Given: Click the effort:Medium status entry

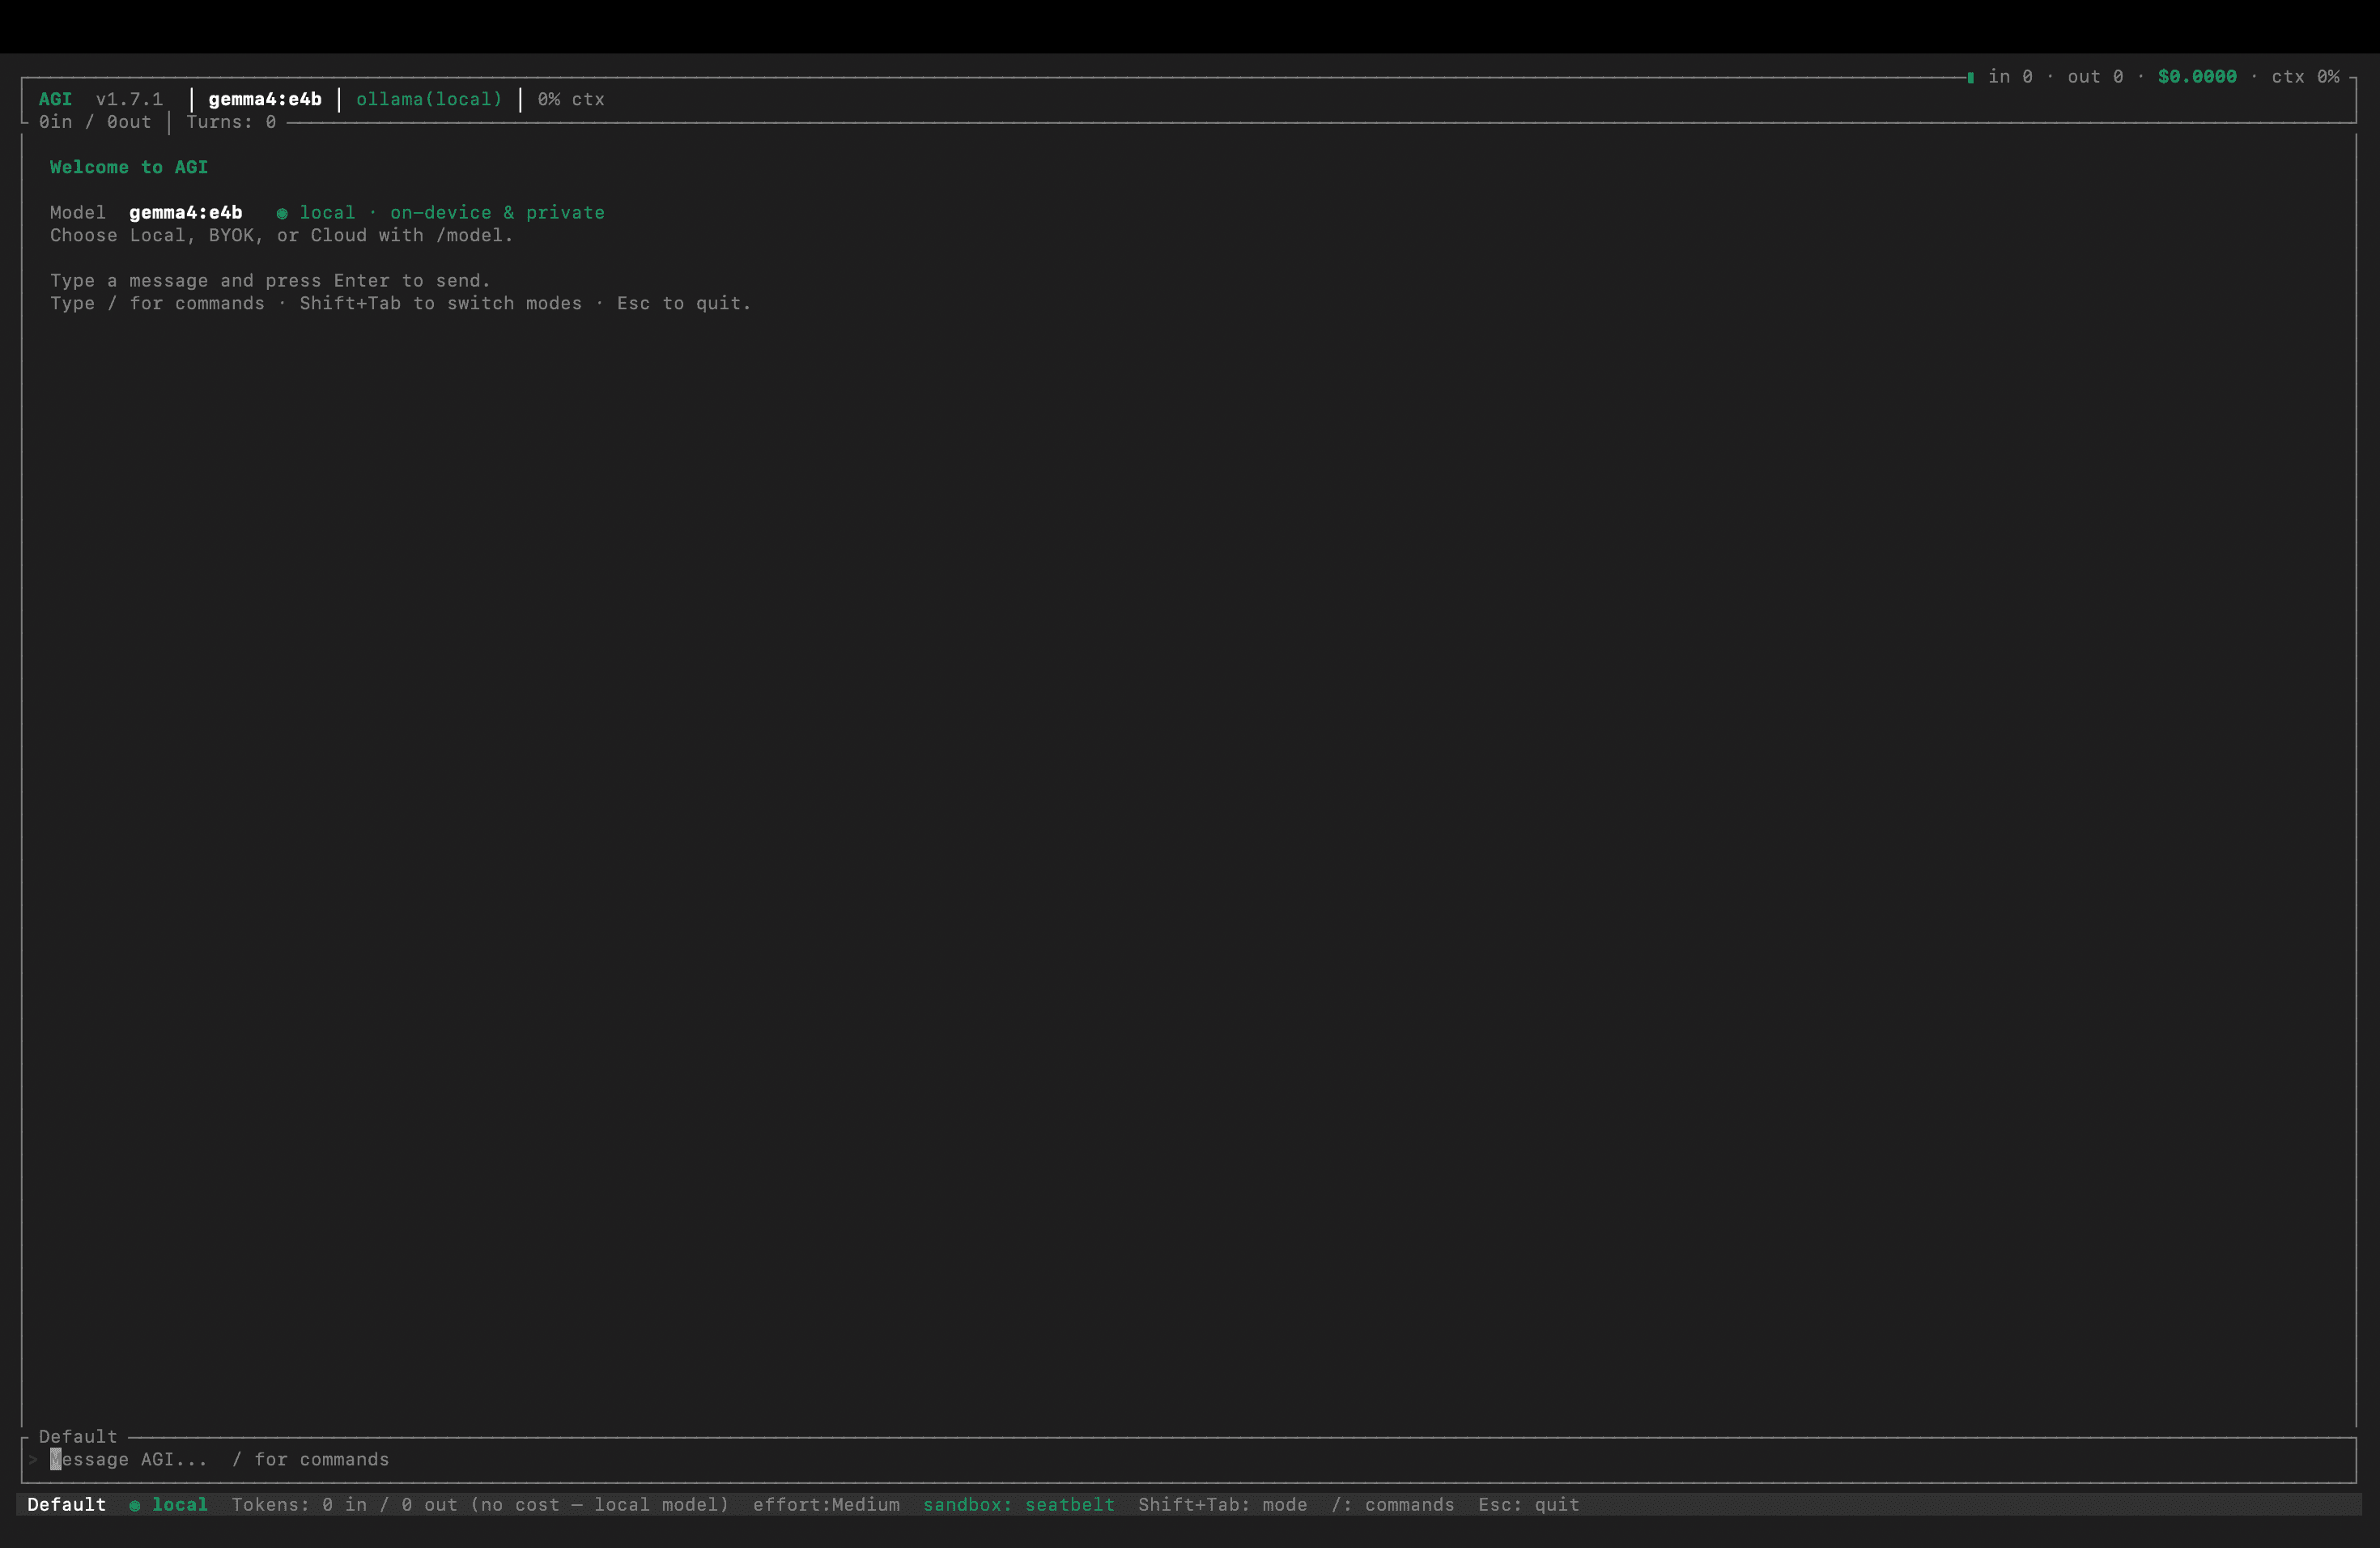Looking at the screenshot, I should coord(826,1505).
